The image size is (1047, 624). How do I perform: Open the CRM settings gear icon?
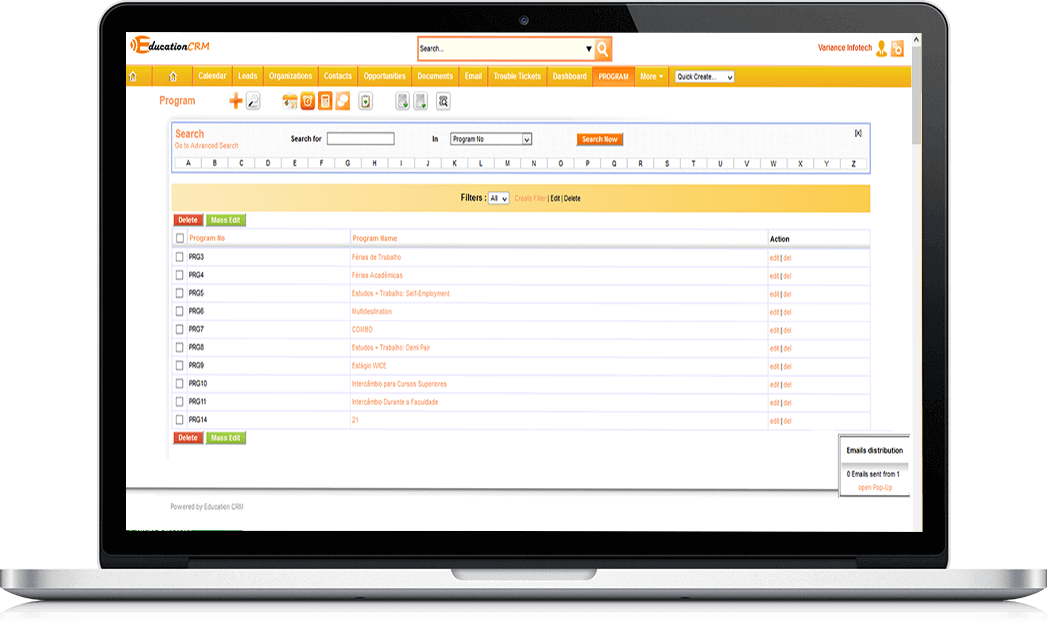coord(897,48)
